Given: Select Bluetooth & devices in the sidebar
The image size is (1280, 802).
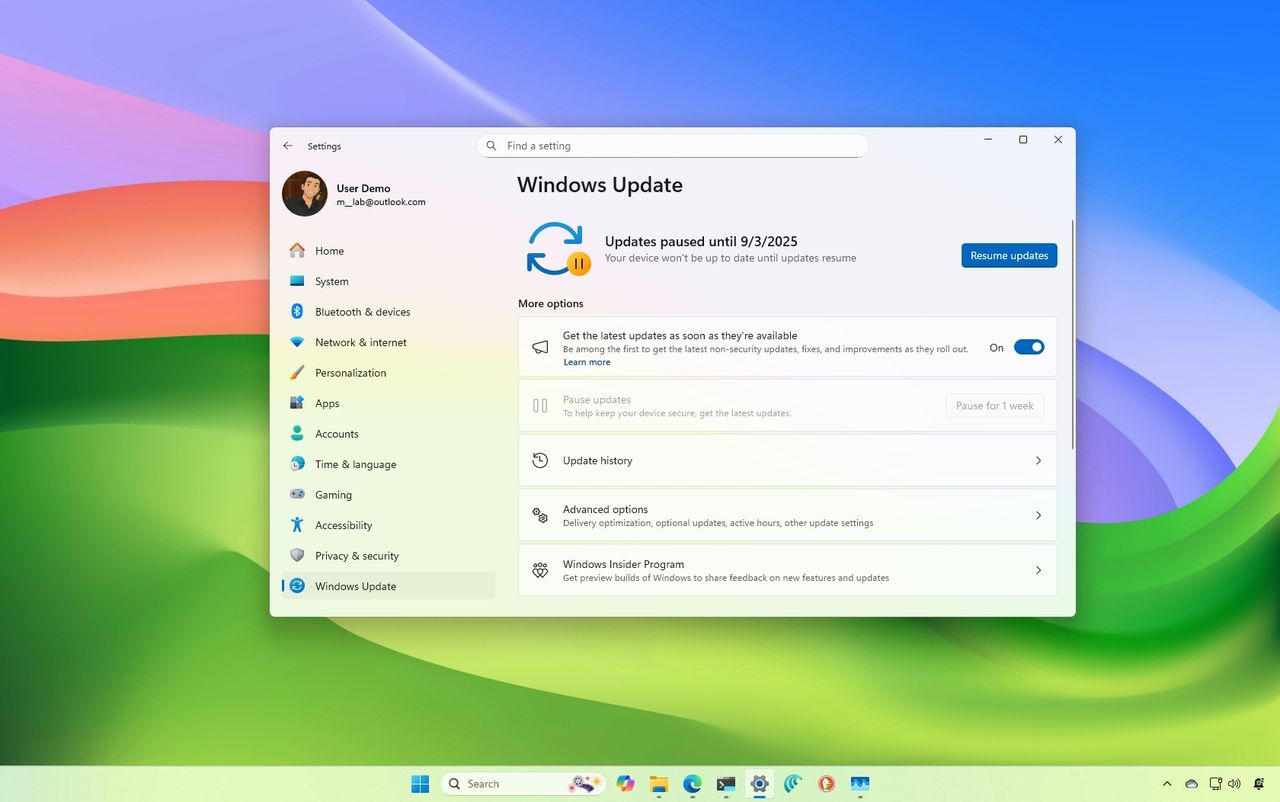Looking at the screenshot, I should click(x=362, y=311).
